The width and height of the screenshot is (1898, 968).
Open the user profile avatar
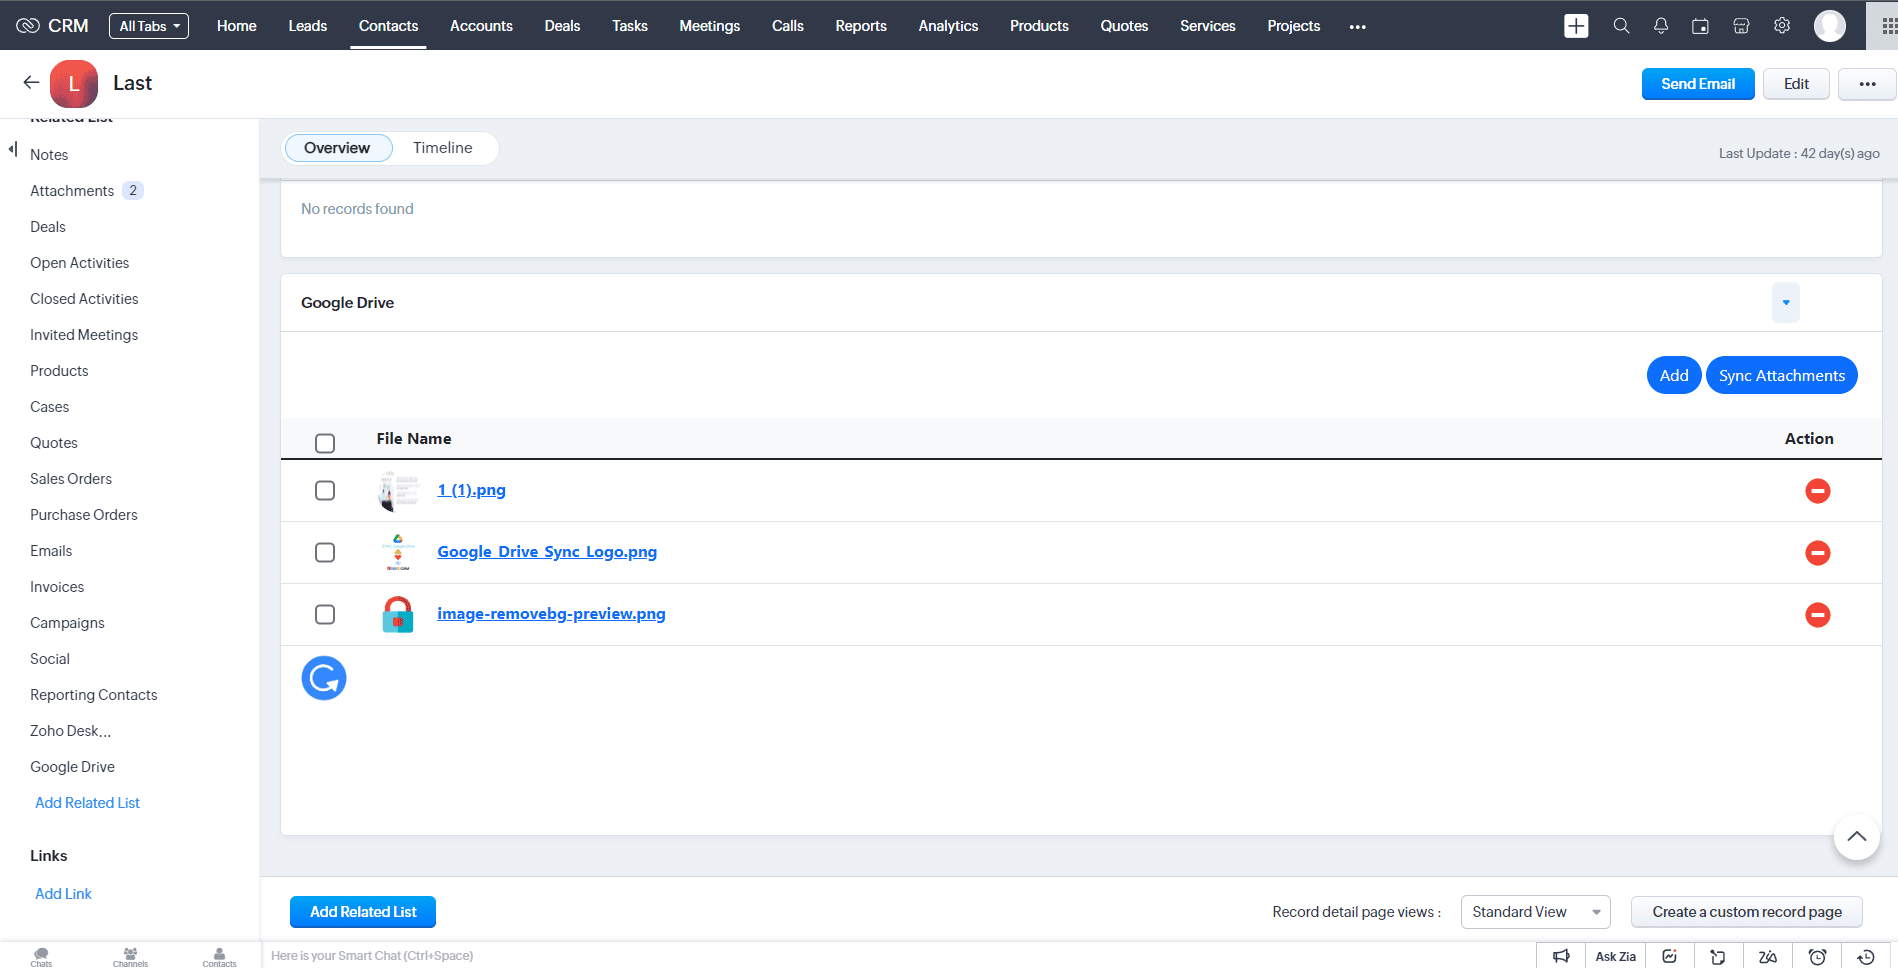1830,26
